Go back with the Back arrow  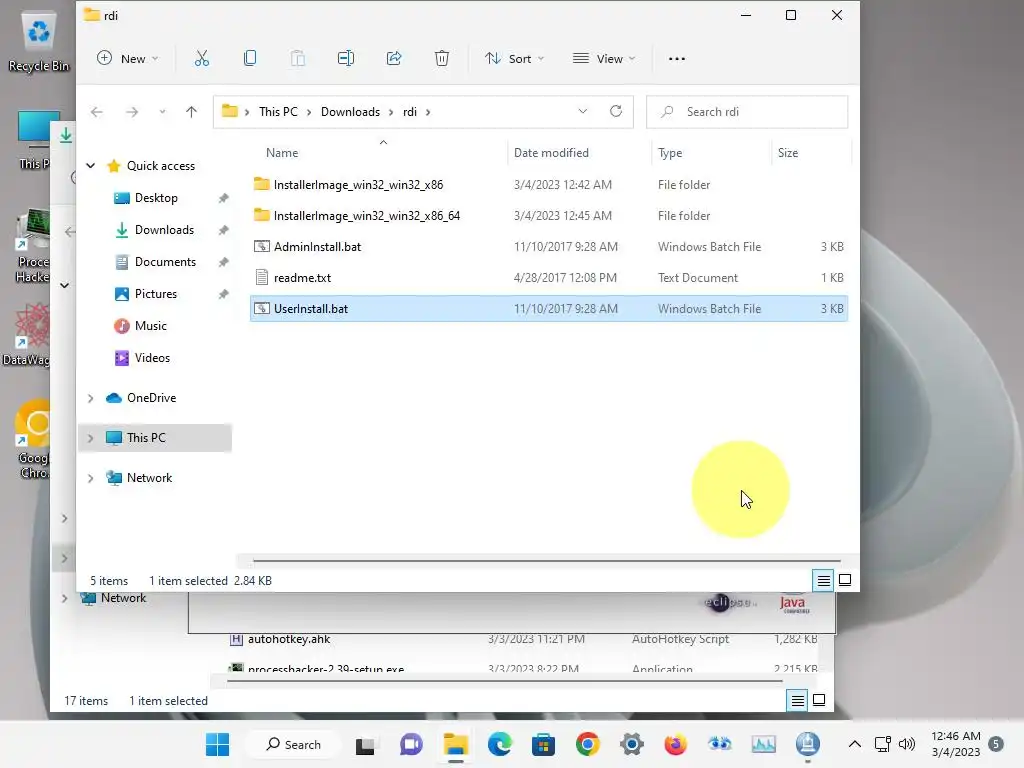coord(97,112)
